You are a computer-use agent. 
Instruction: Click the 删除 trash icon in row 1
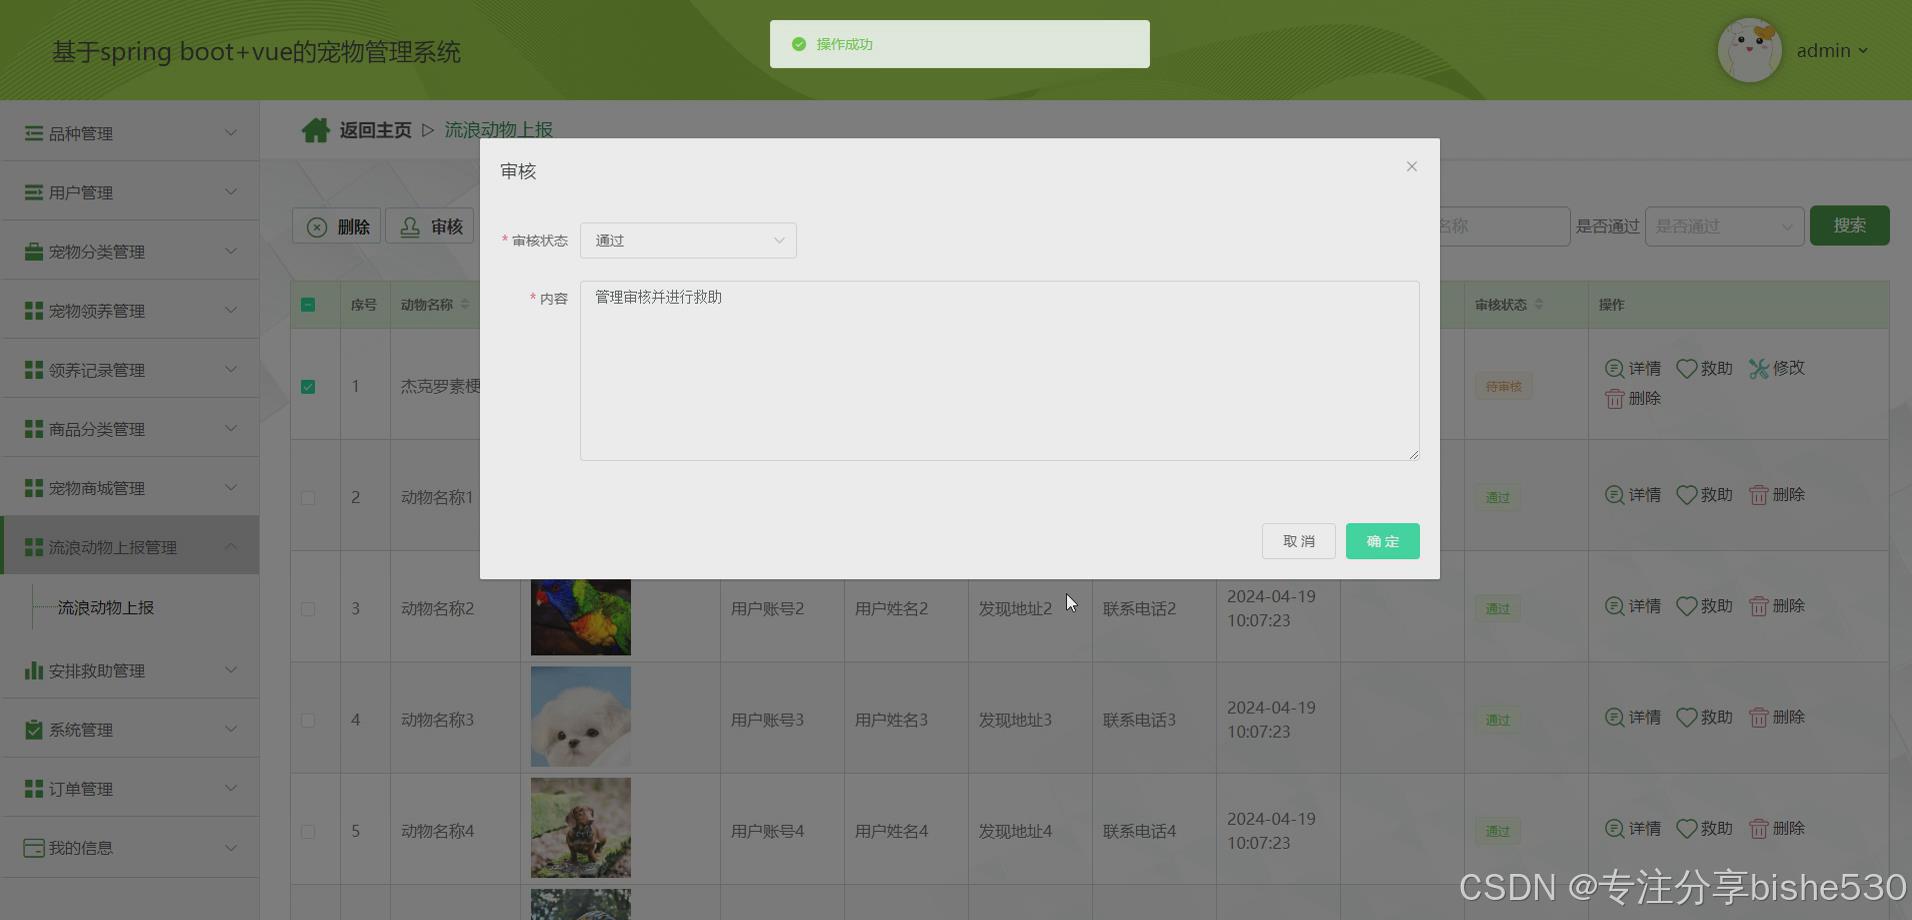(x=1614, y=398)
